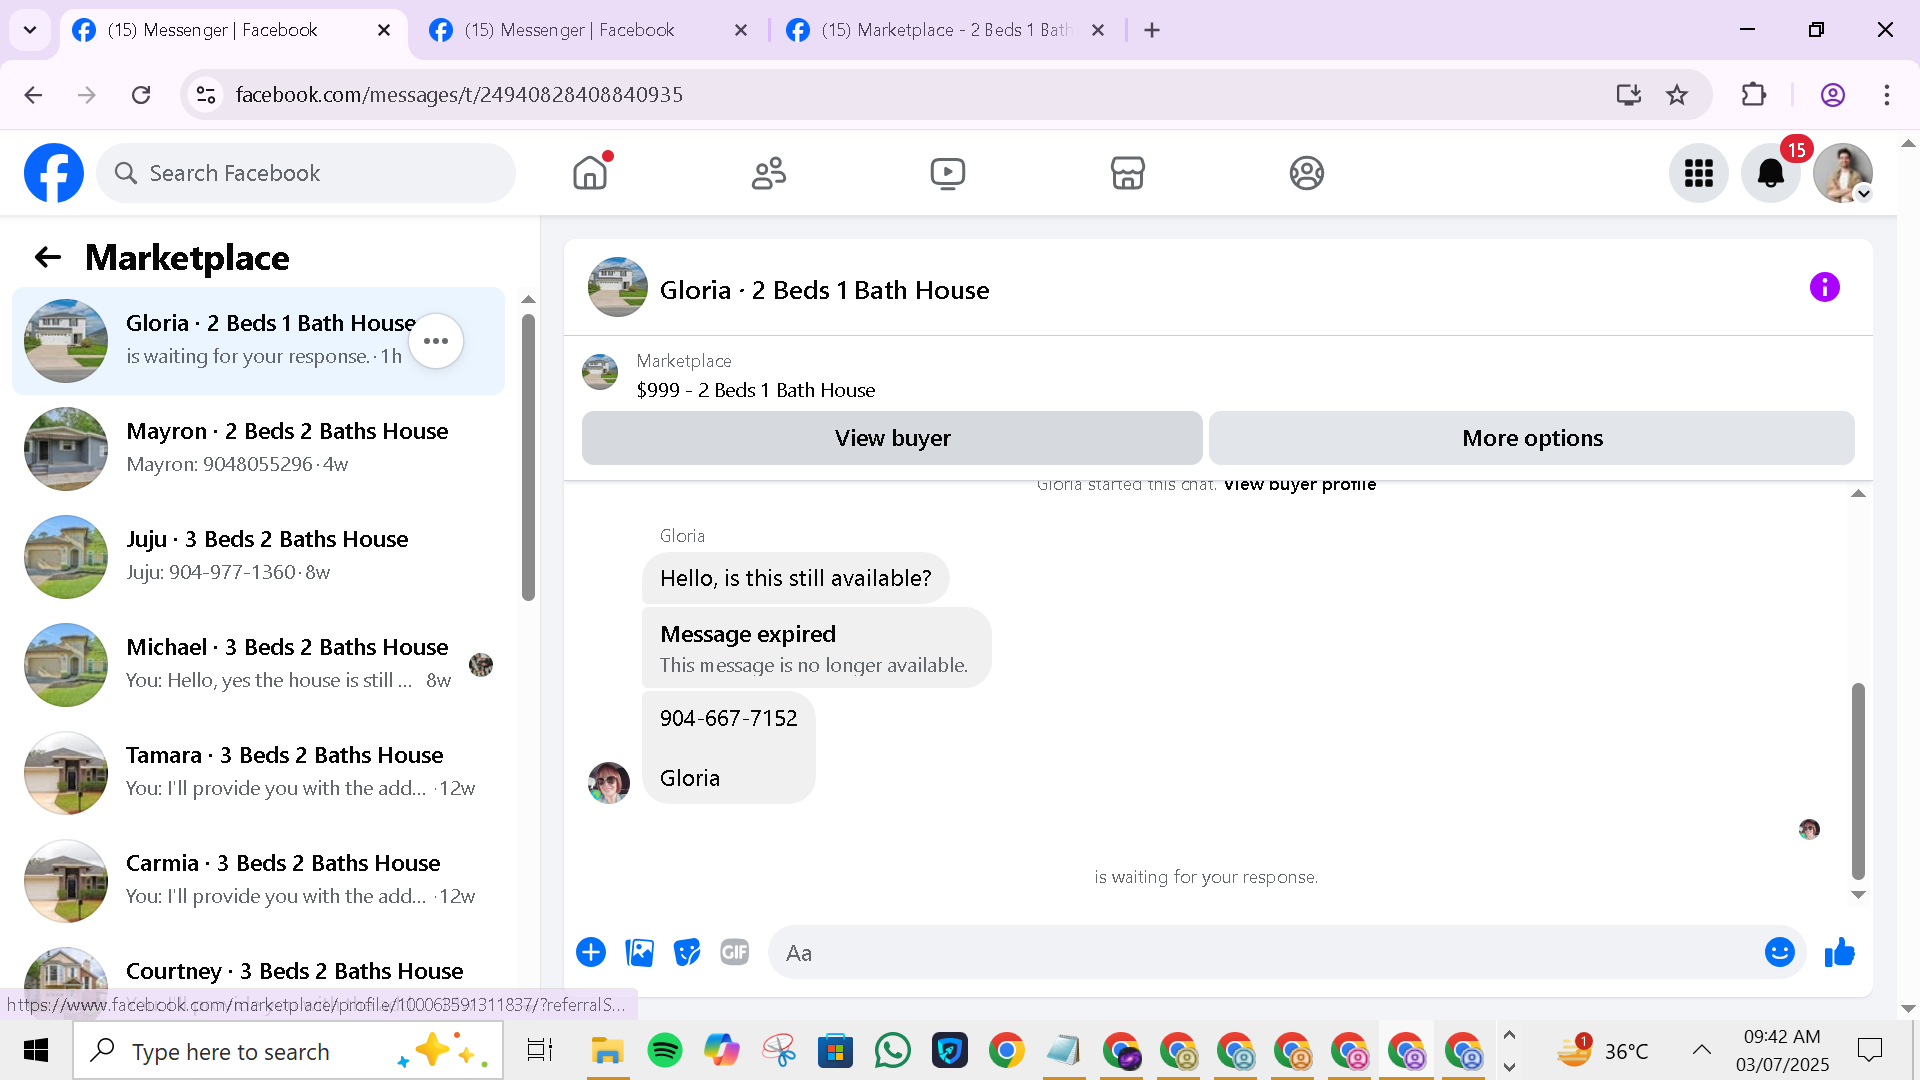Send a thumbs-up like
Screen dimensions: 1920x1080
point(1839,952)
